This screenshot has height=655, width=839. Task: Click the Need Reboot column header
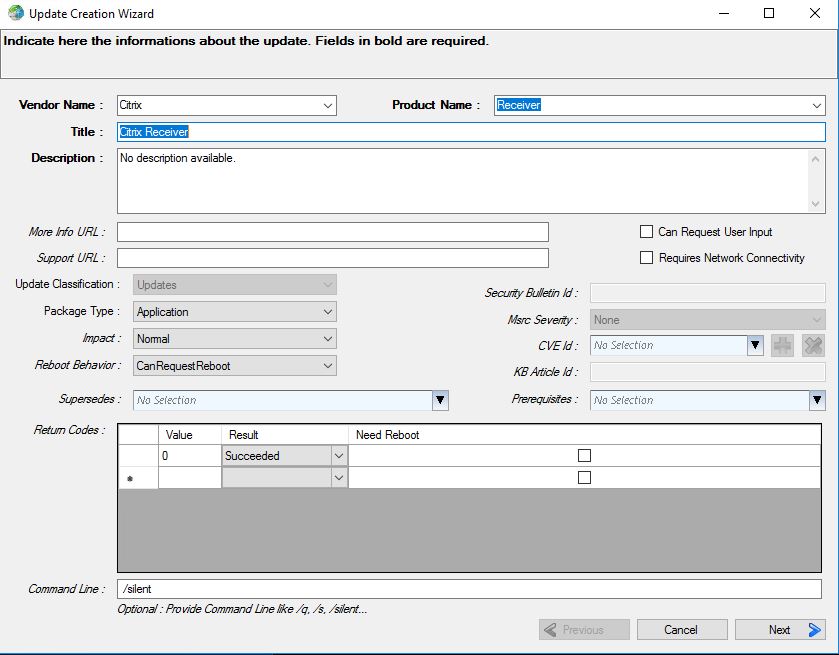point(584,435)
